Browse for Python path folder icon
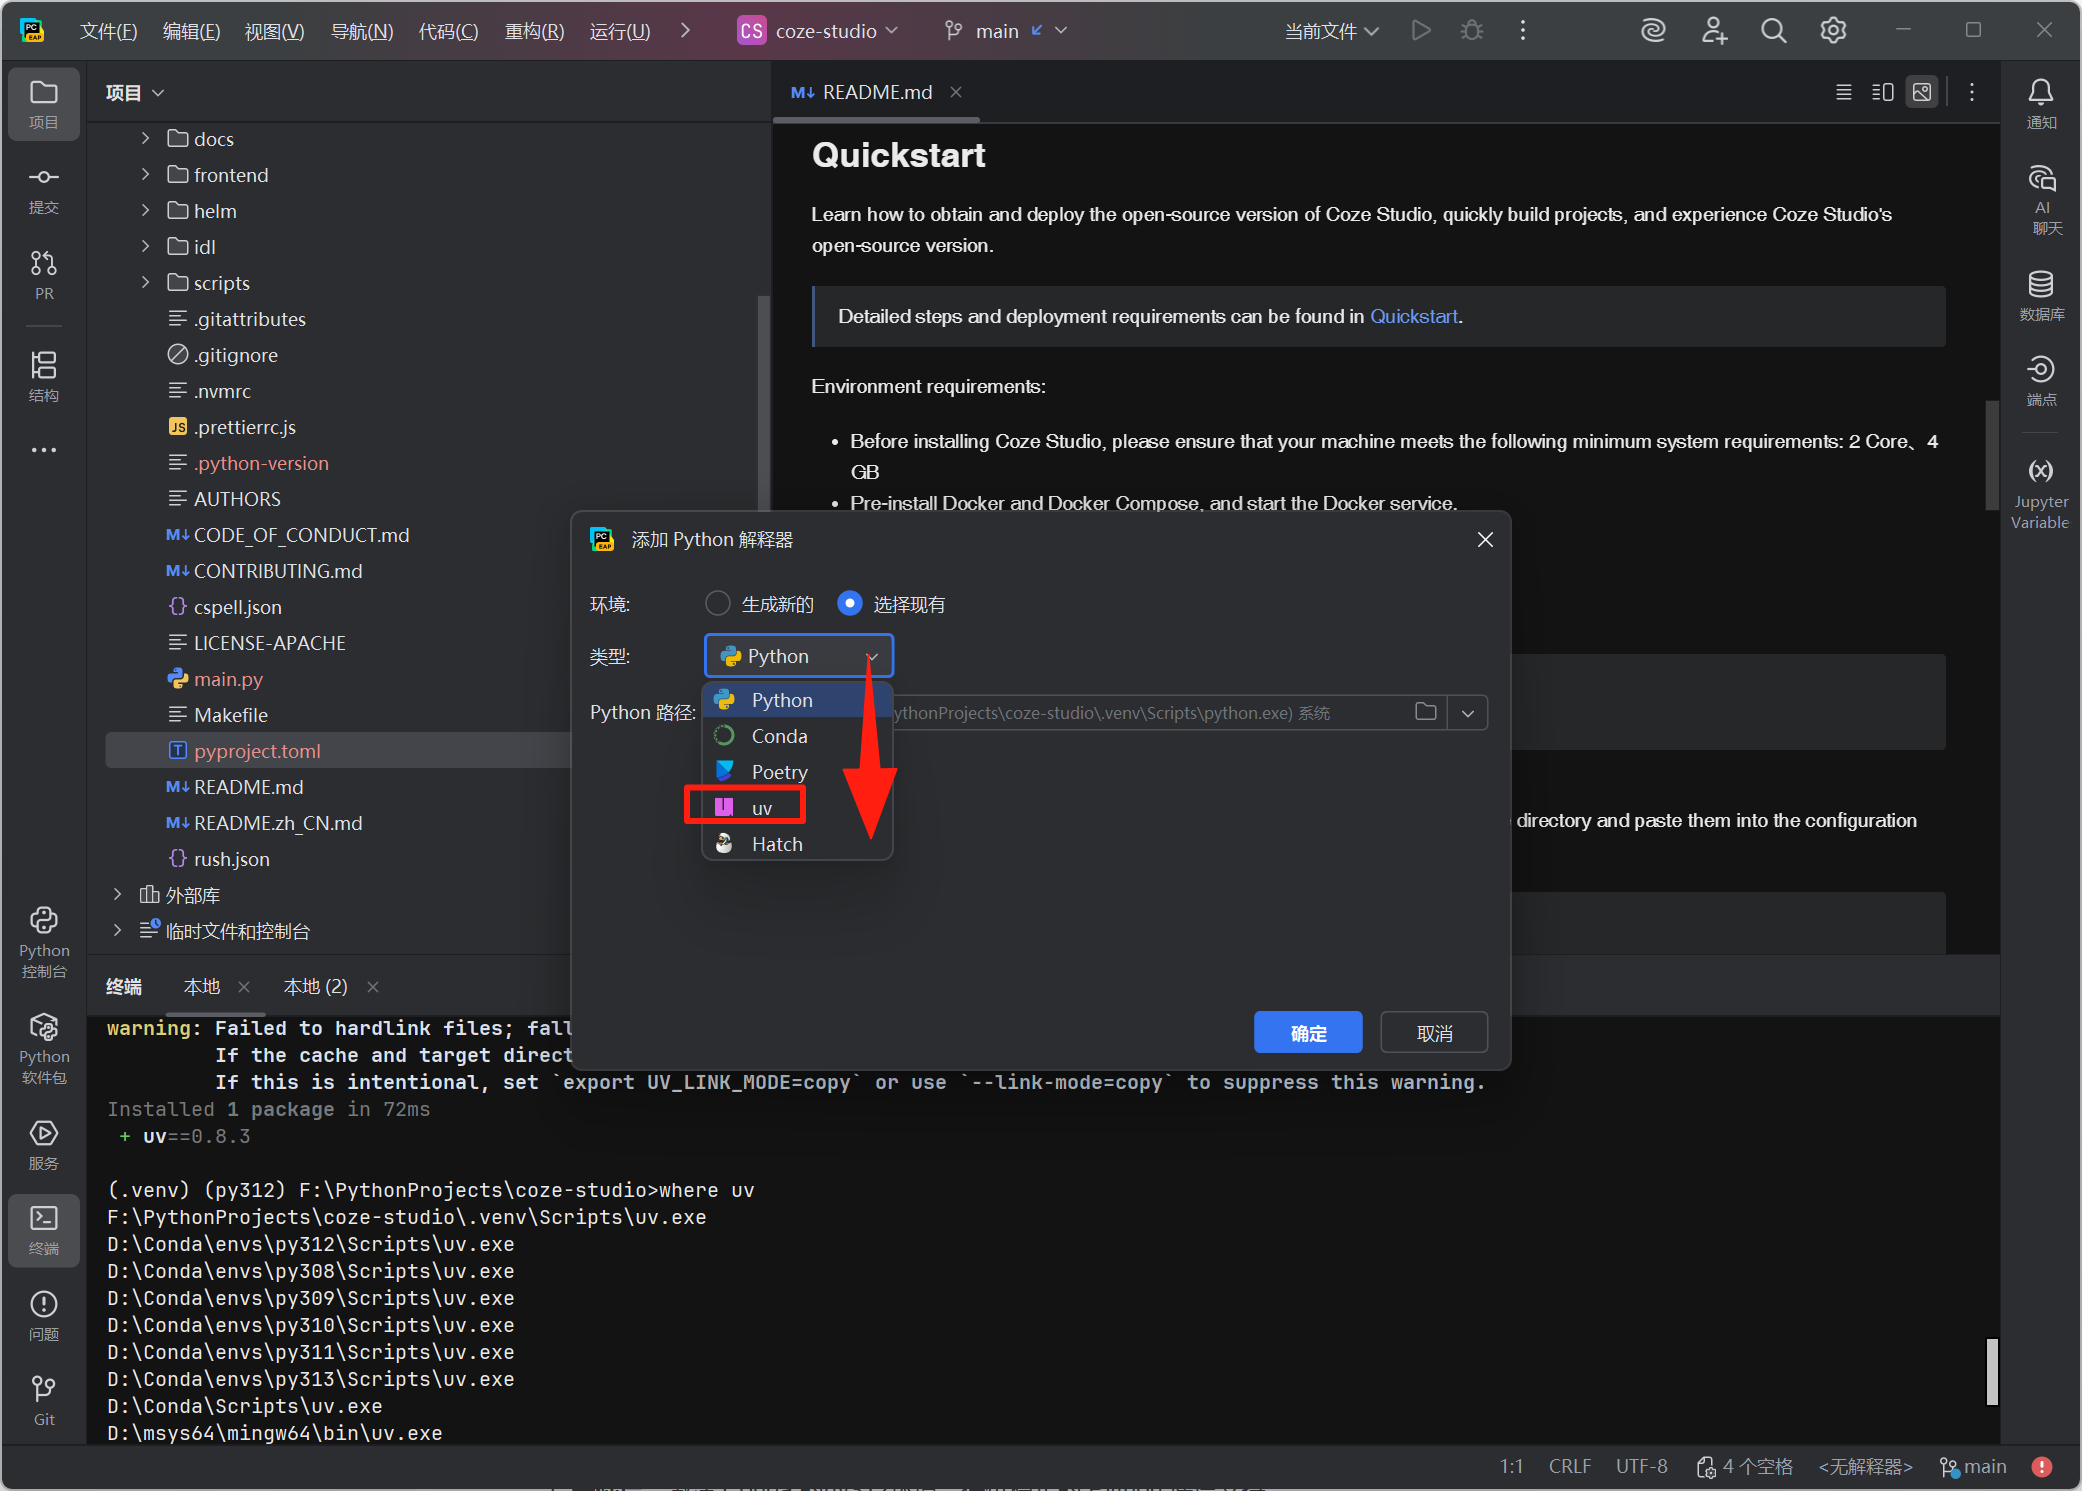This screenshot has height=1491, width=2082. click(1426, 712)
